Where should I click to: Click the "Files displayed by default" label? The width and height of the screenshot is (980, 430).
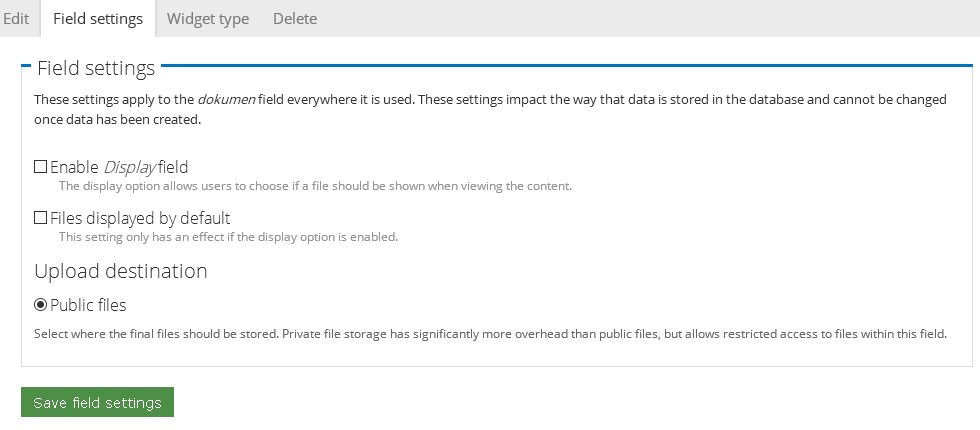pyautogui.click(x=140, y=218)
